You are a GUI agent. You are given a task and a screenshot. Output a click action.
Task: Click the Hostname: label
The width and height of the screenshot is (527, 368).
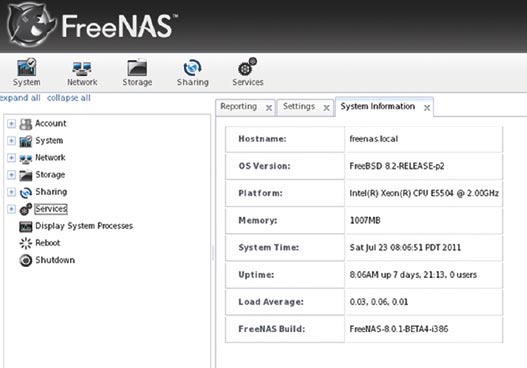[262, 139]
